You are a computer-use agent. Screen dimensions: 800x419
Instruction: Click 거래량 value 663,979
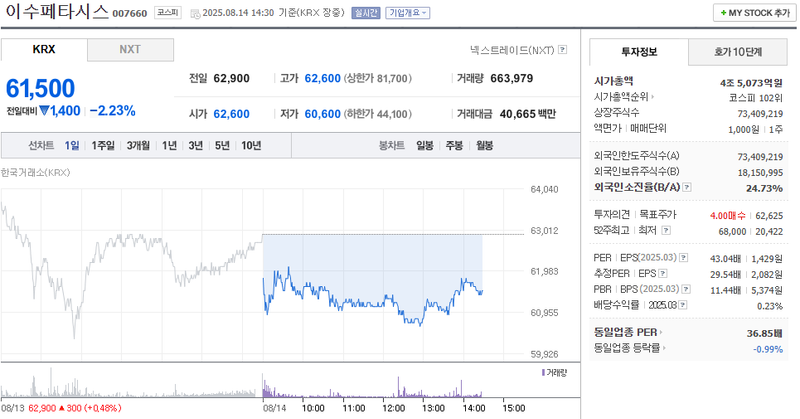click(512, 79)
